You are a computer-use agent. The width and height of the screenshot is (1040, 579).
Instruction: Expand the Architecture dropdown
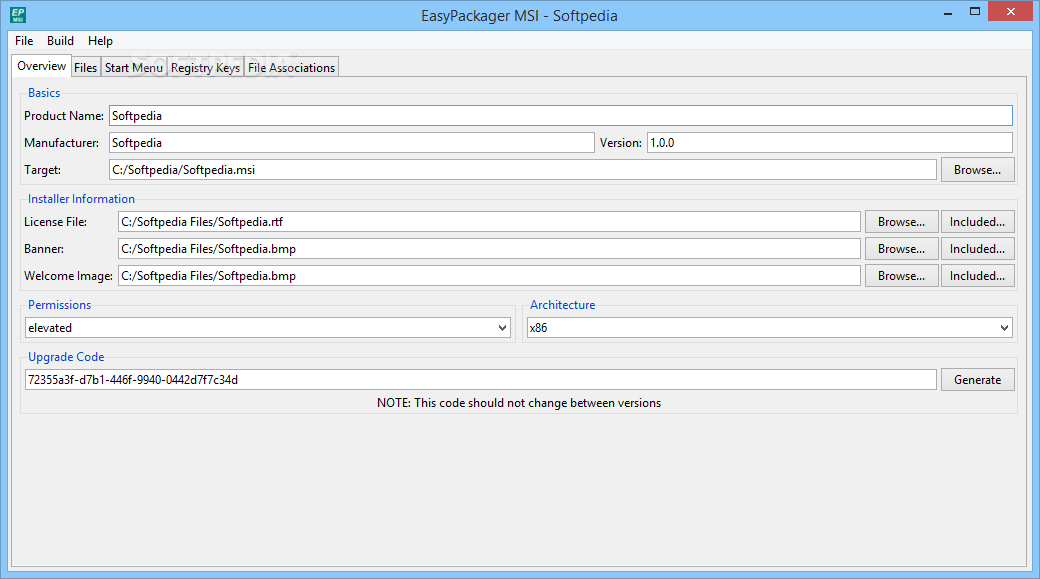pyautogui.click(x=768, y=327)
